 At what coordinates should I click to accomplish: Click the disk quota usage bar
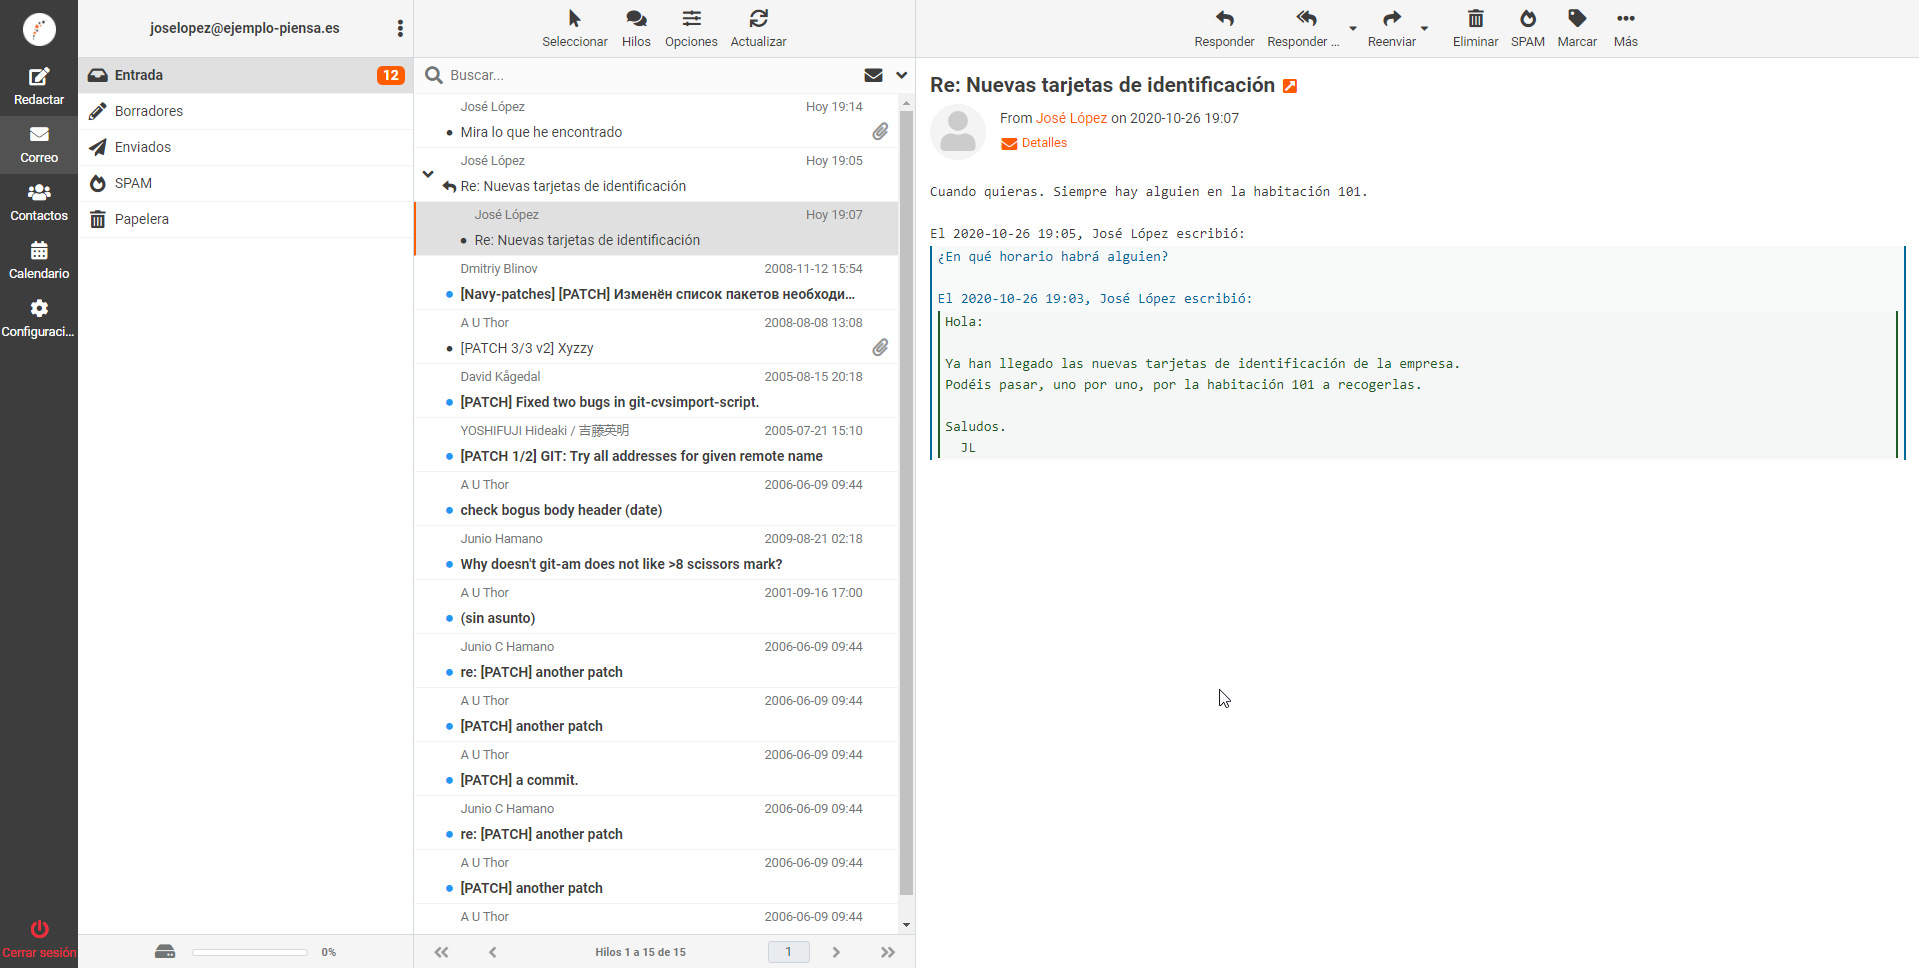250,952
